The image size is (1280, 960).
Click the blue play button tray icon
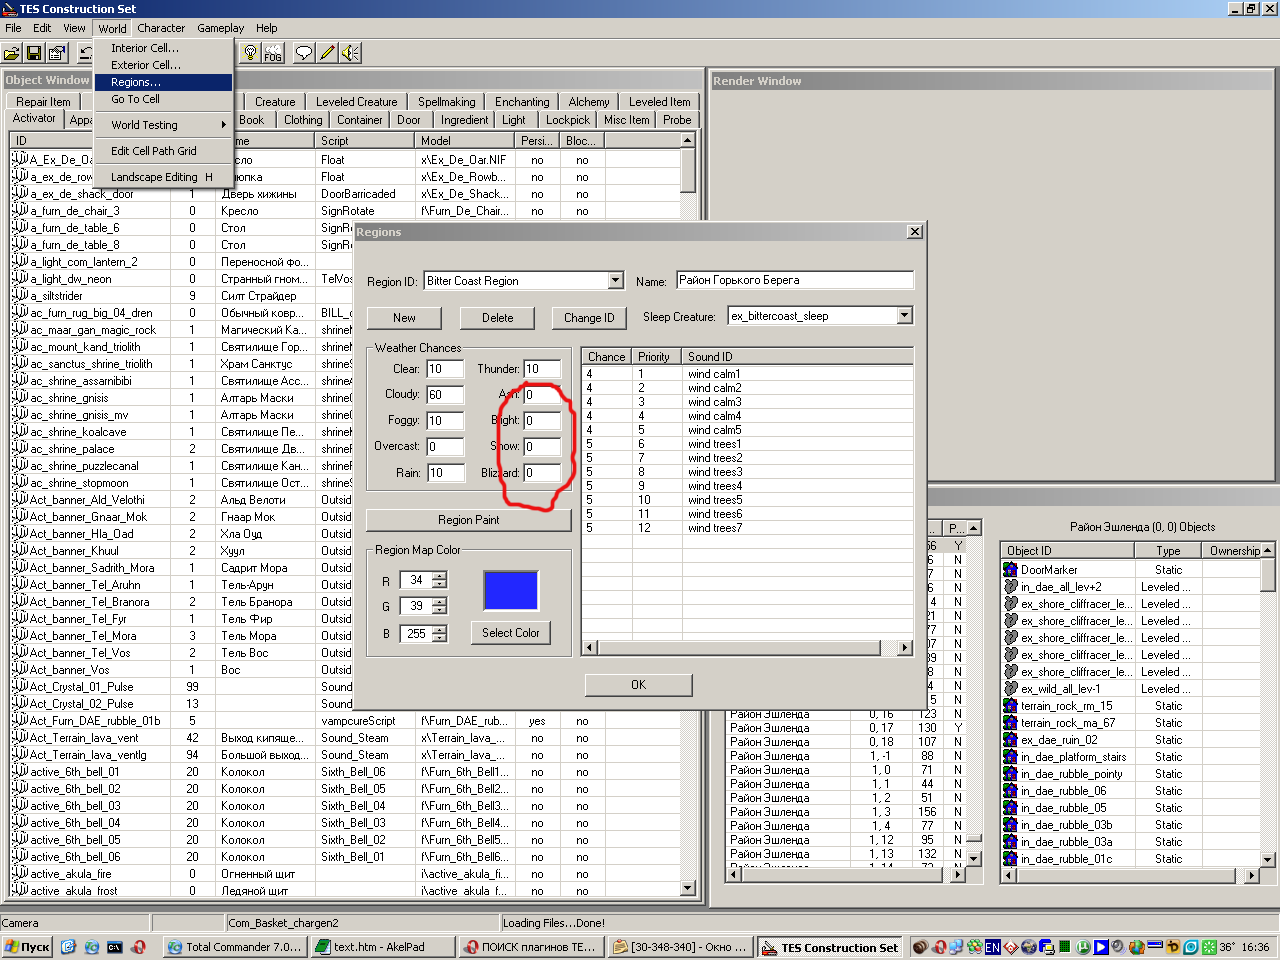(x=1101, y=947)
